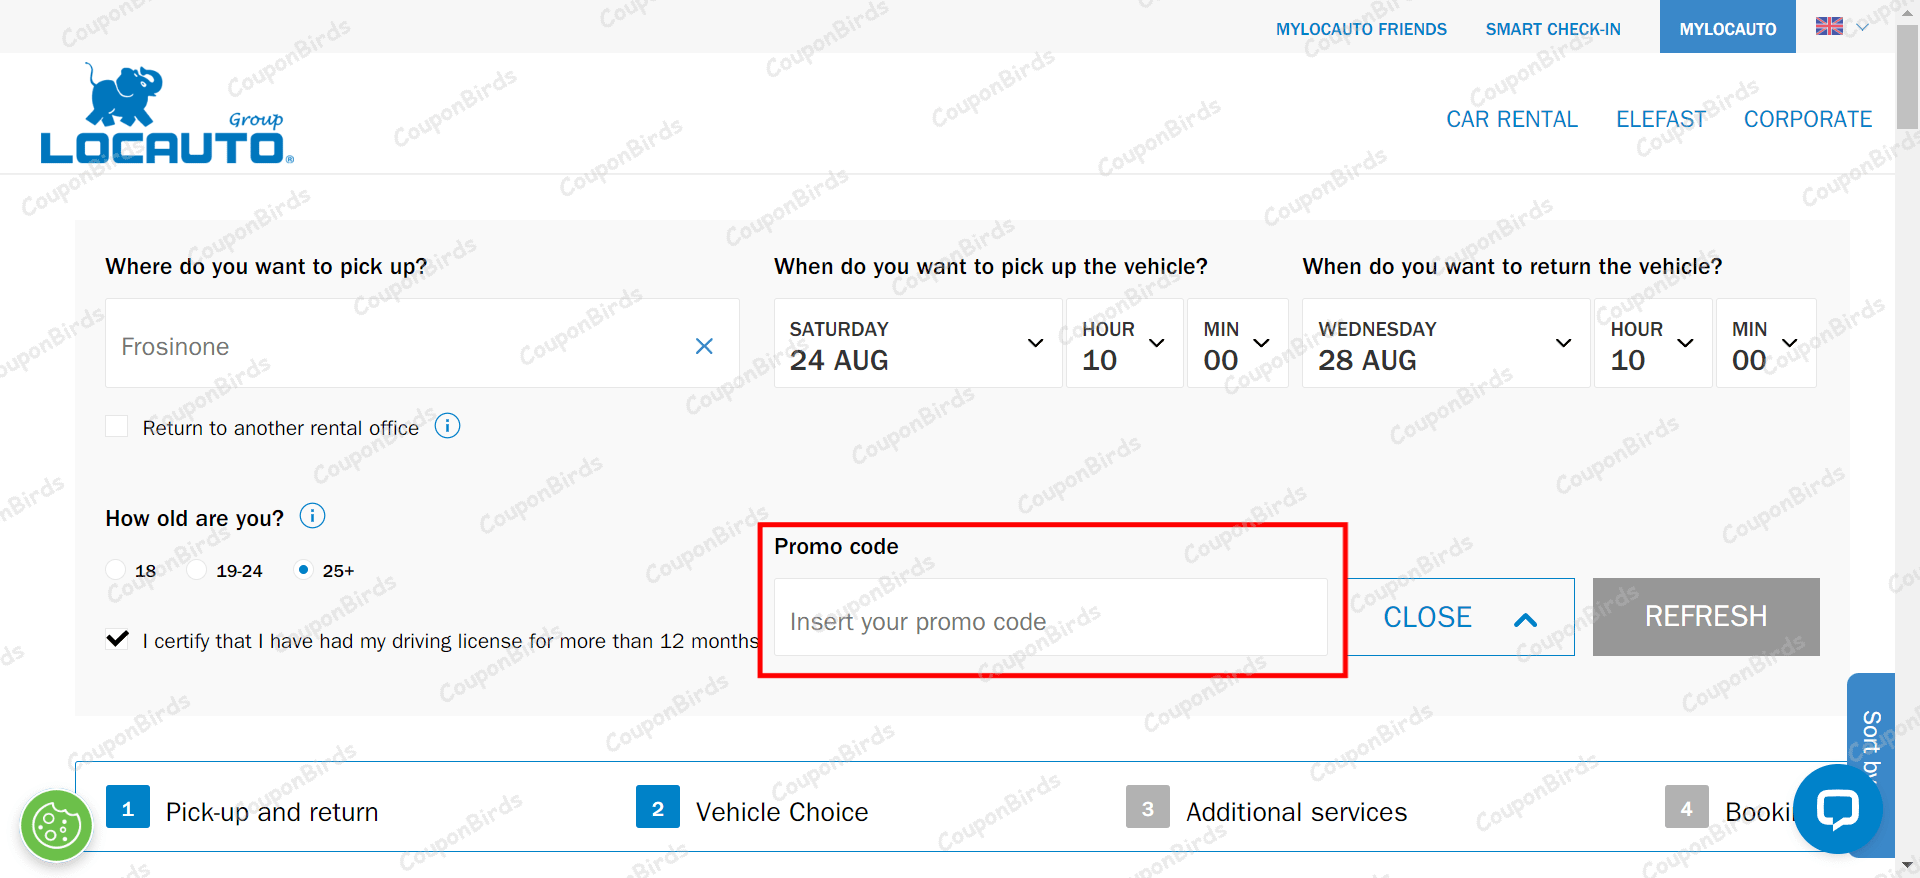Open the Smart Check-In link

pos(1552,29)
